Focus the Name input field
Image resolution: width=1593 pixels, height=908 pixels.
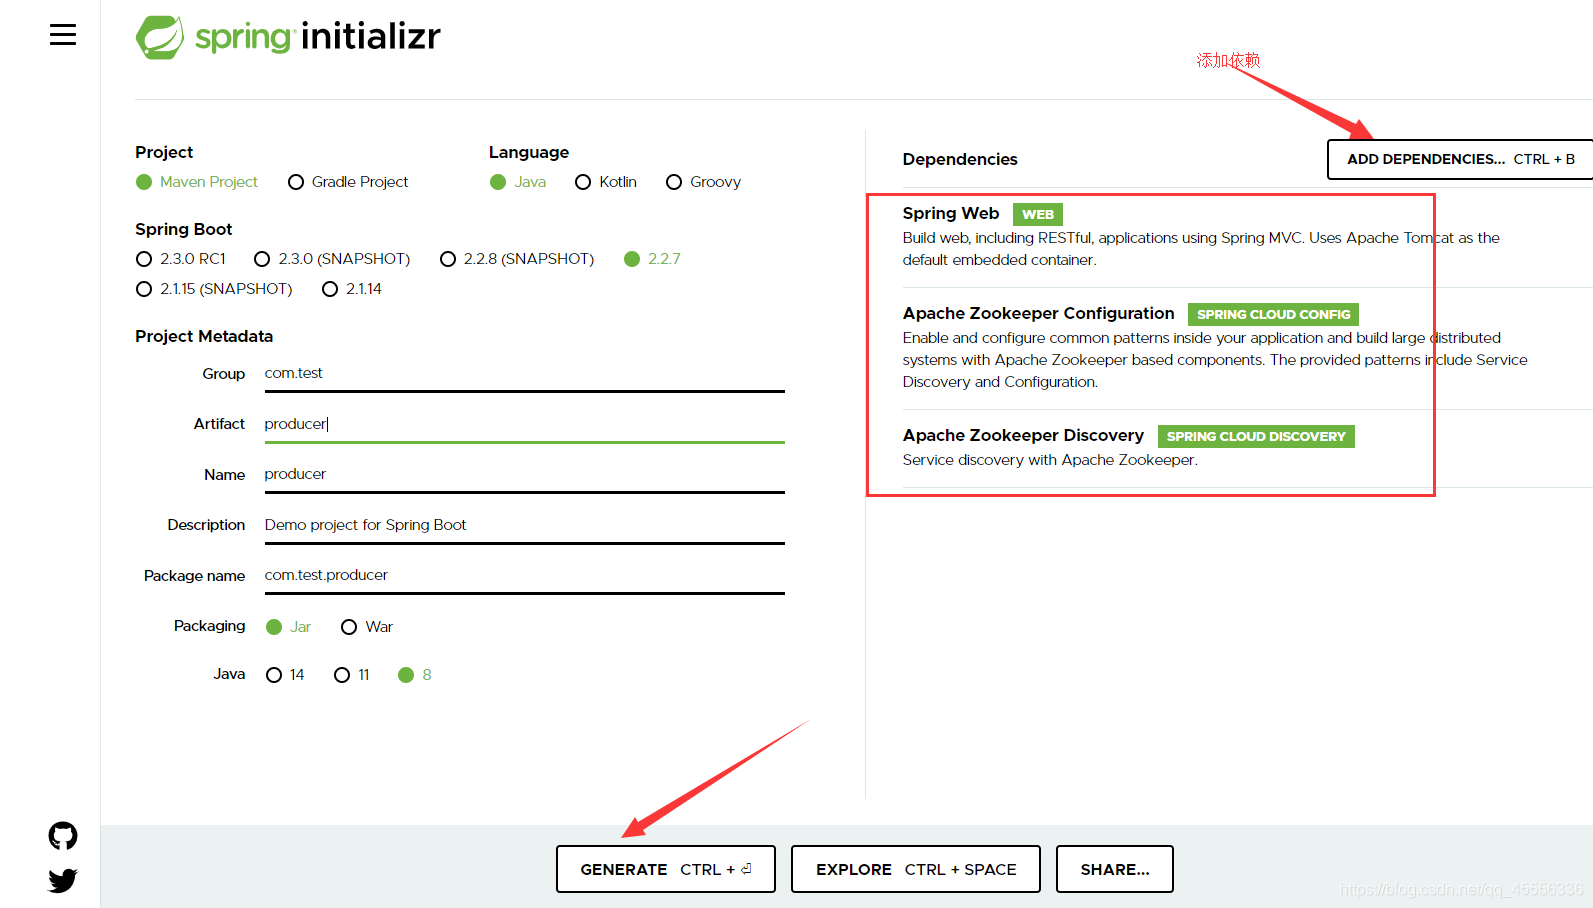(524, 475)
